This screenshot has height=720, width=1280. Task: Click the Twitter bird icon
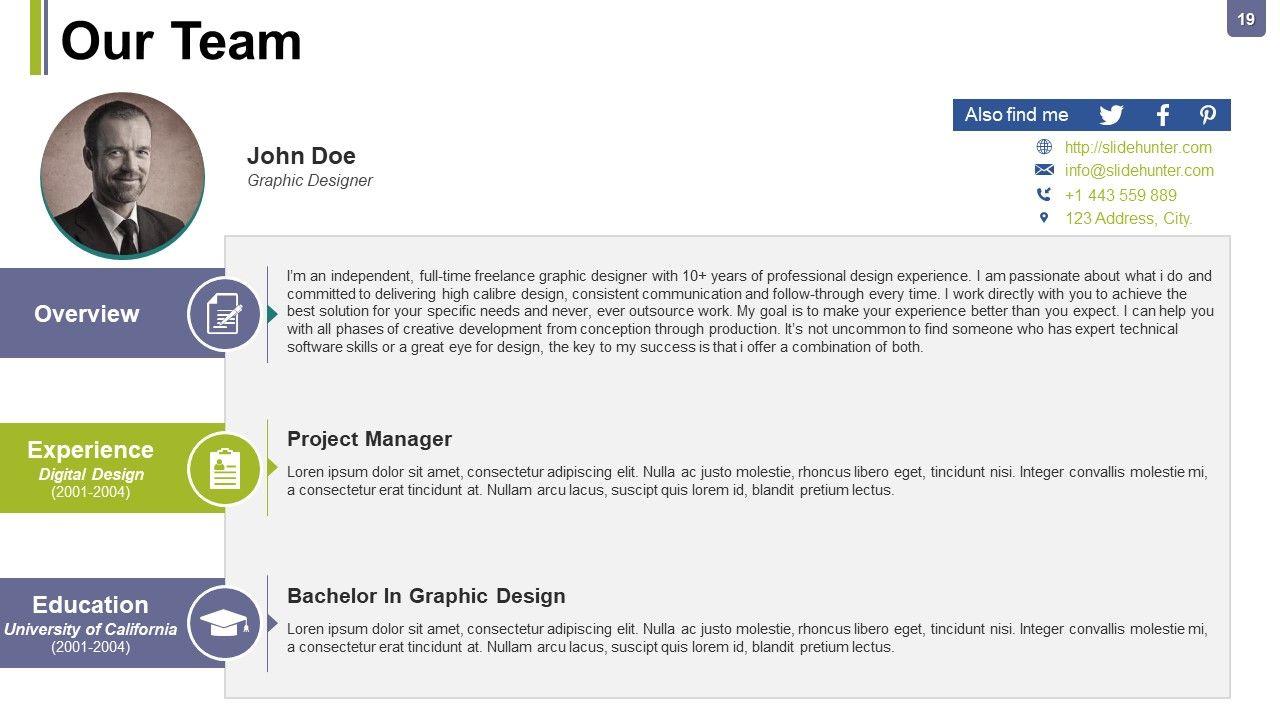coord(1111,115)
